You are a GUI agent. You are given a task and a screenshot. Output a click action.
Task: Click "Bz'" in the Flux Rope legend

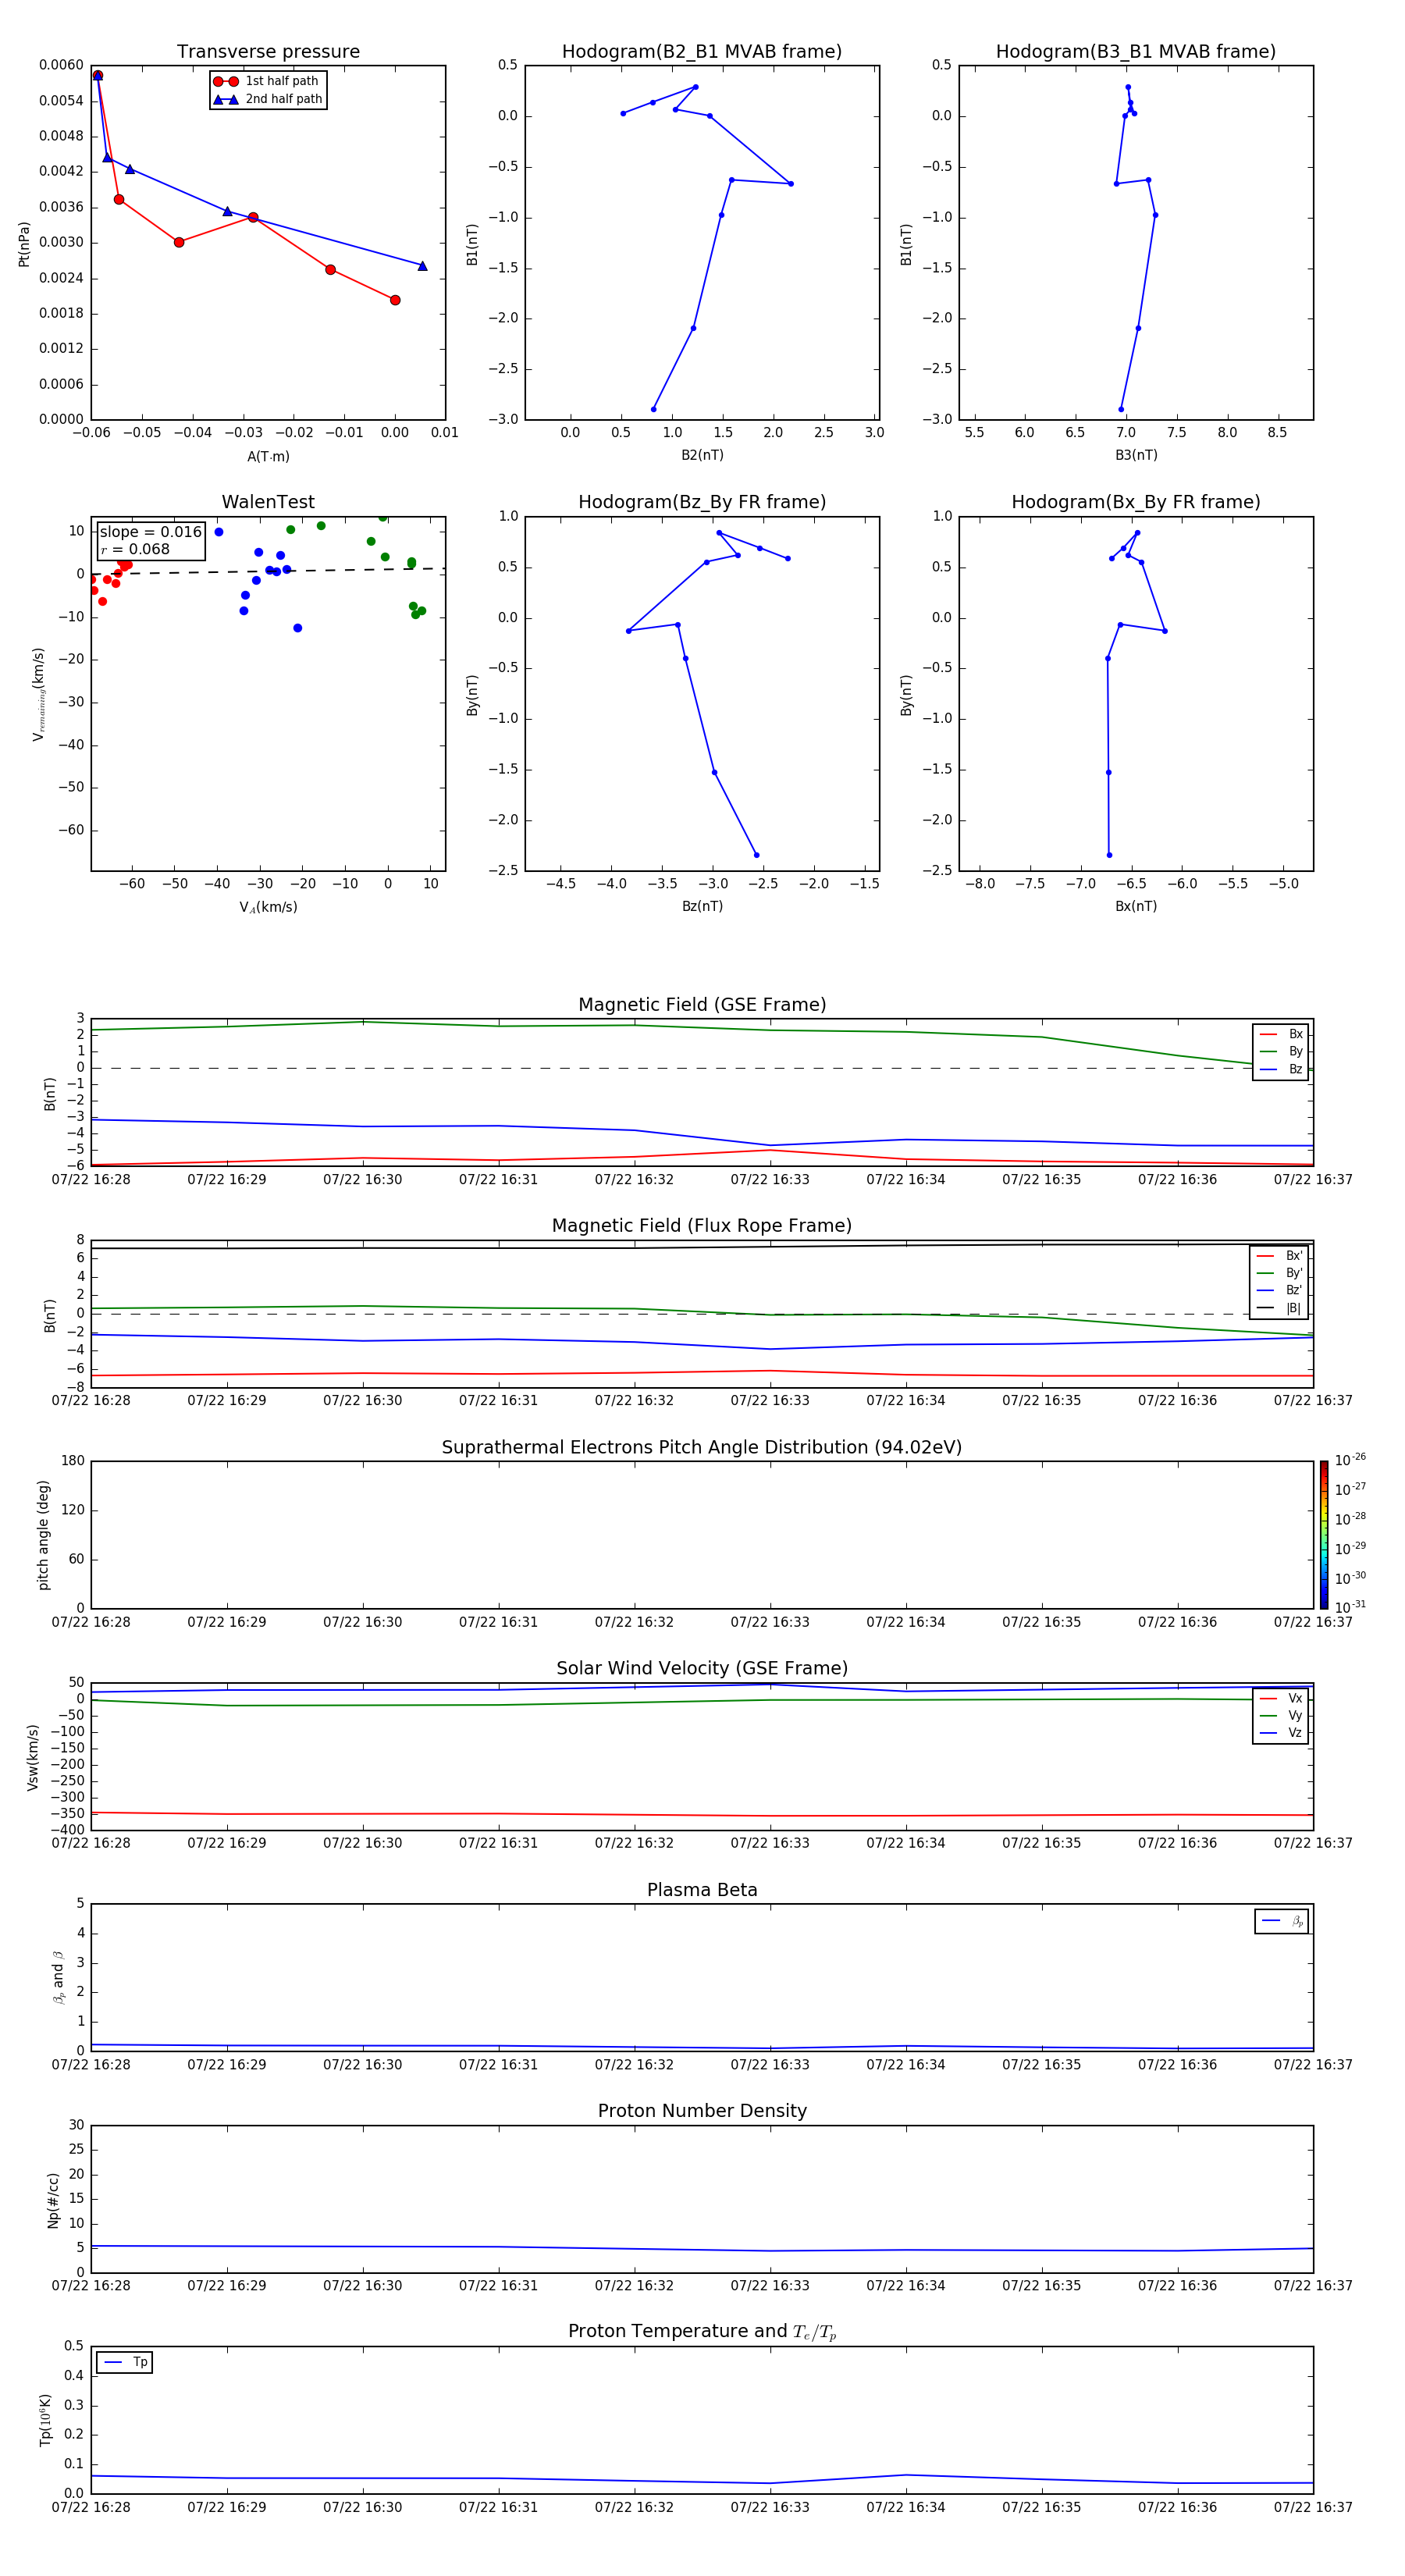pyautogui.click(x=1294, y=1291)
